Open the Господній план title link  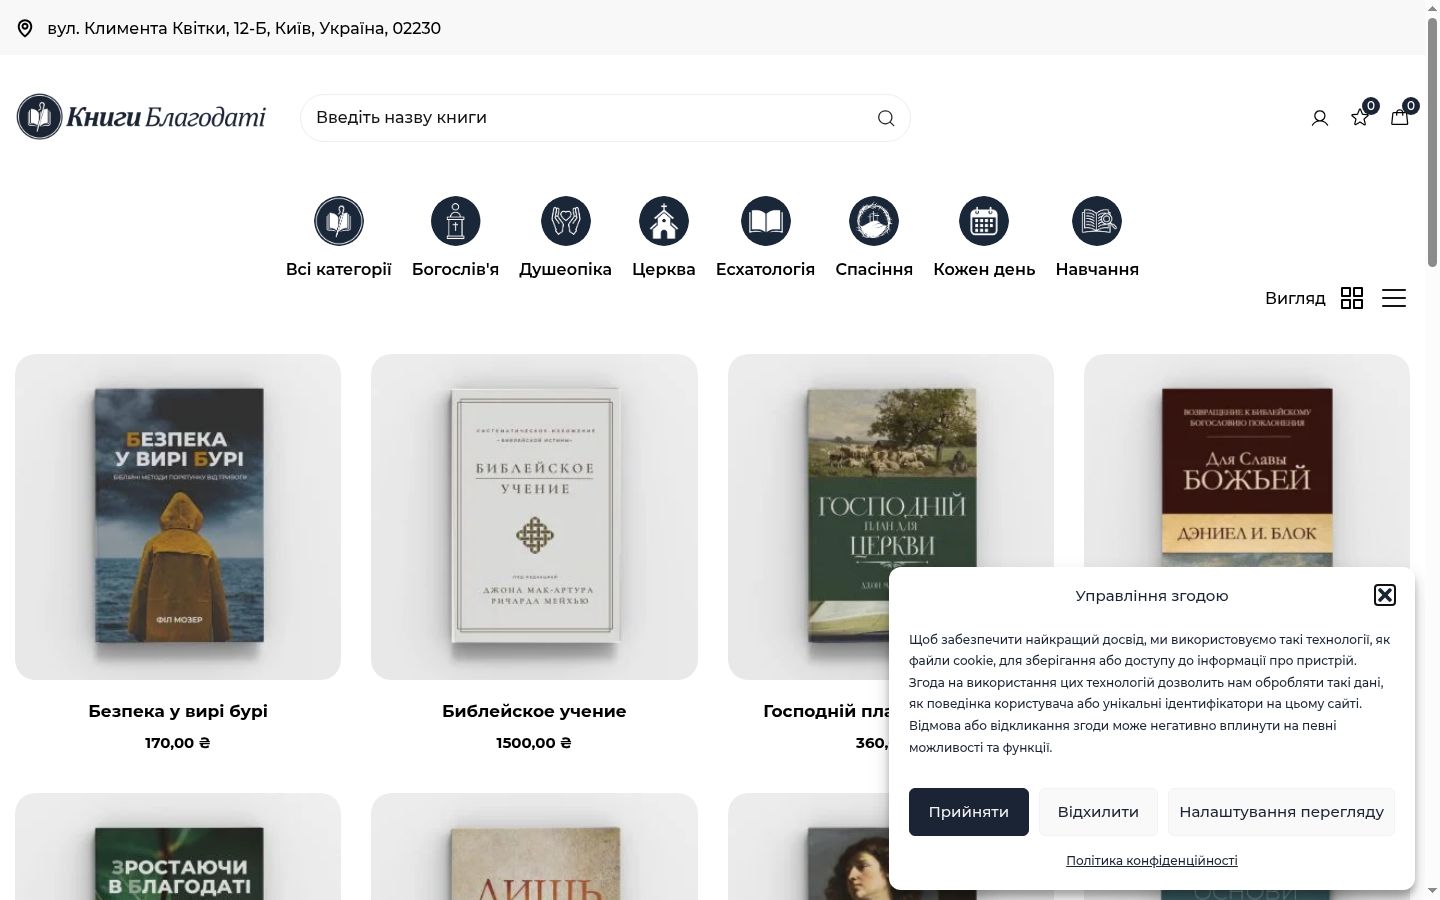click(826, 711)
